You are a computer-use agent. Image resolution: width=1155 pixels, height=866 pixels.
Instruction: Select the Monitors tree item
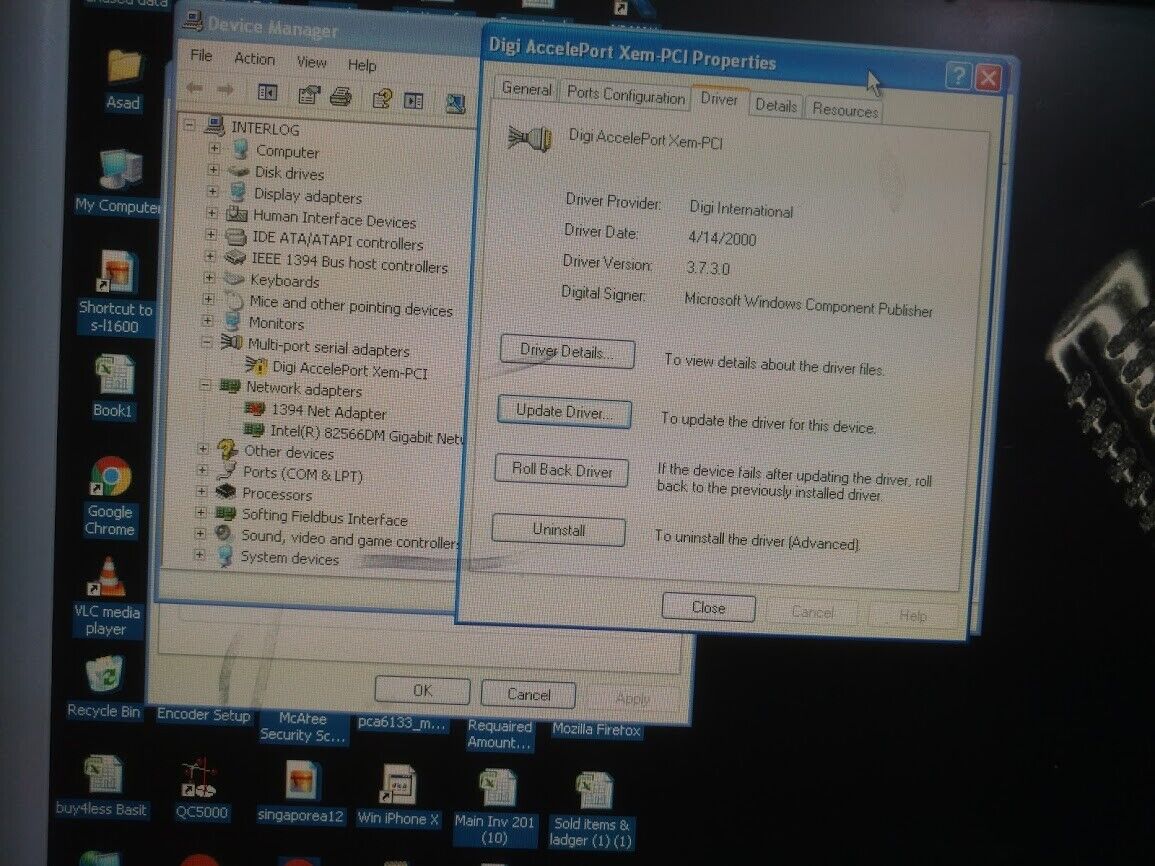(x=275, y=323)
